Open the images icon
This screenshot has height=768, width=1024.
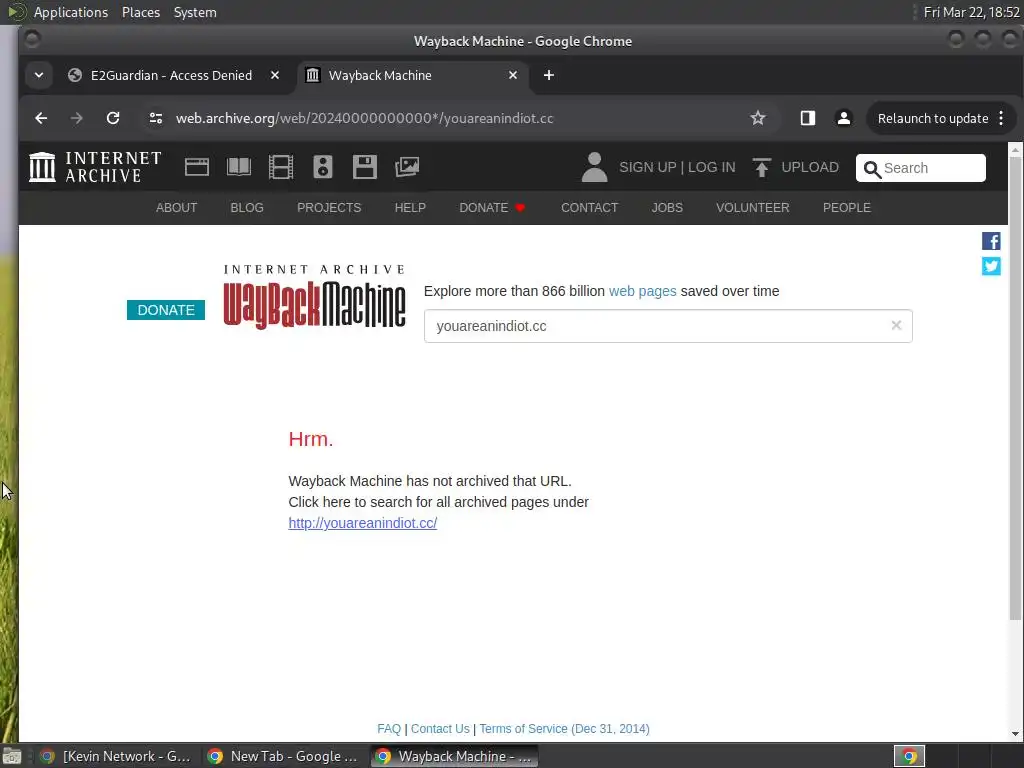(x=407, y=167)
